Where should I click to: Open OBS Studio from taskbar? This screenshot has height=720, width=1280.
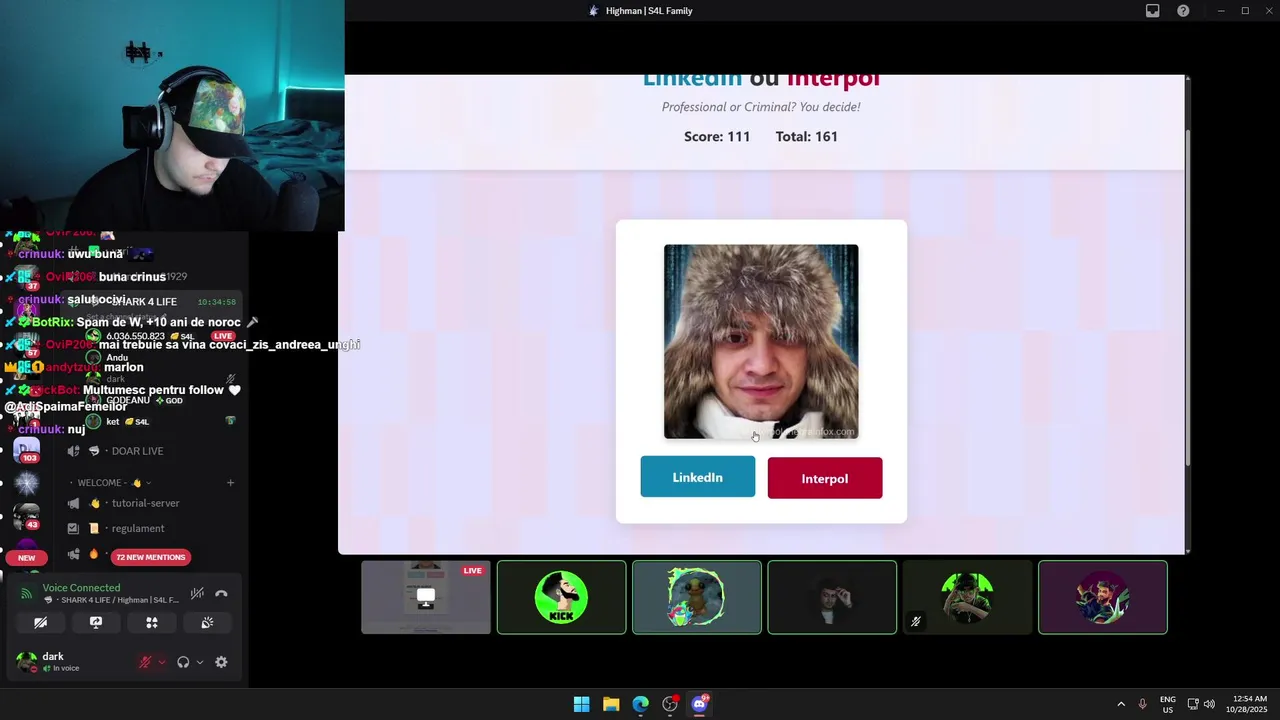click(670, 704)
